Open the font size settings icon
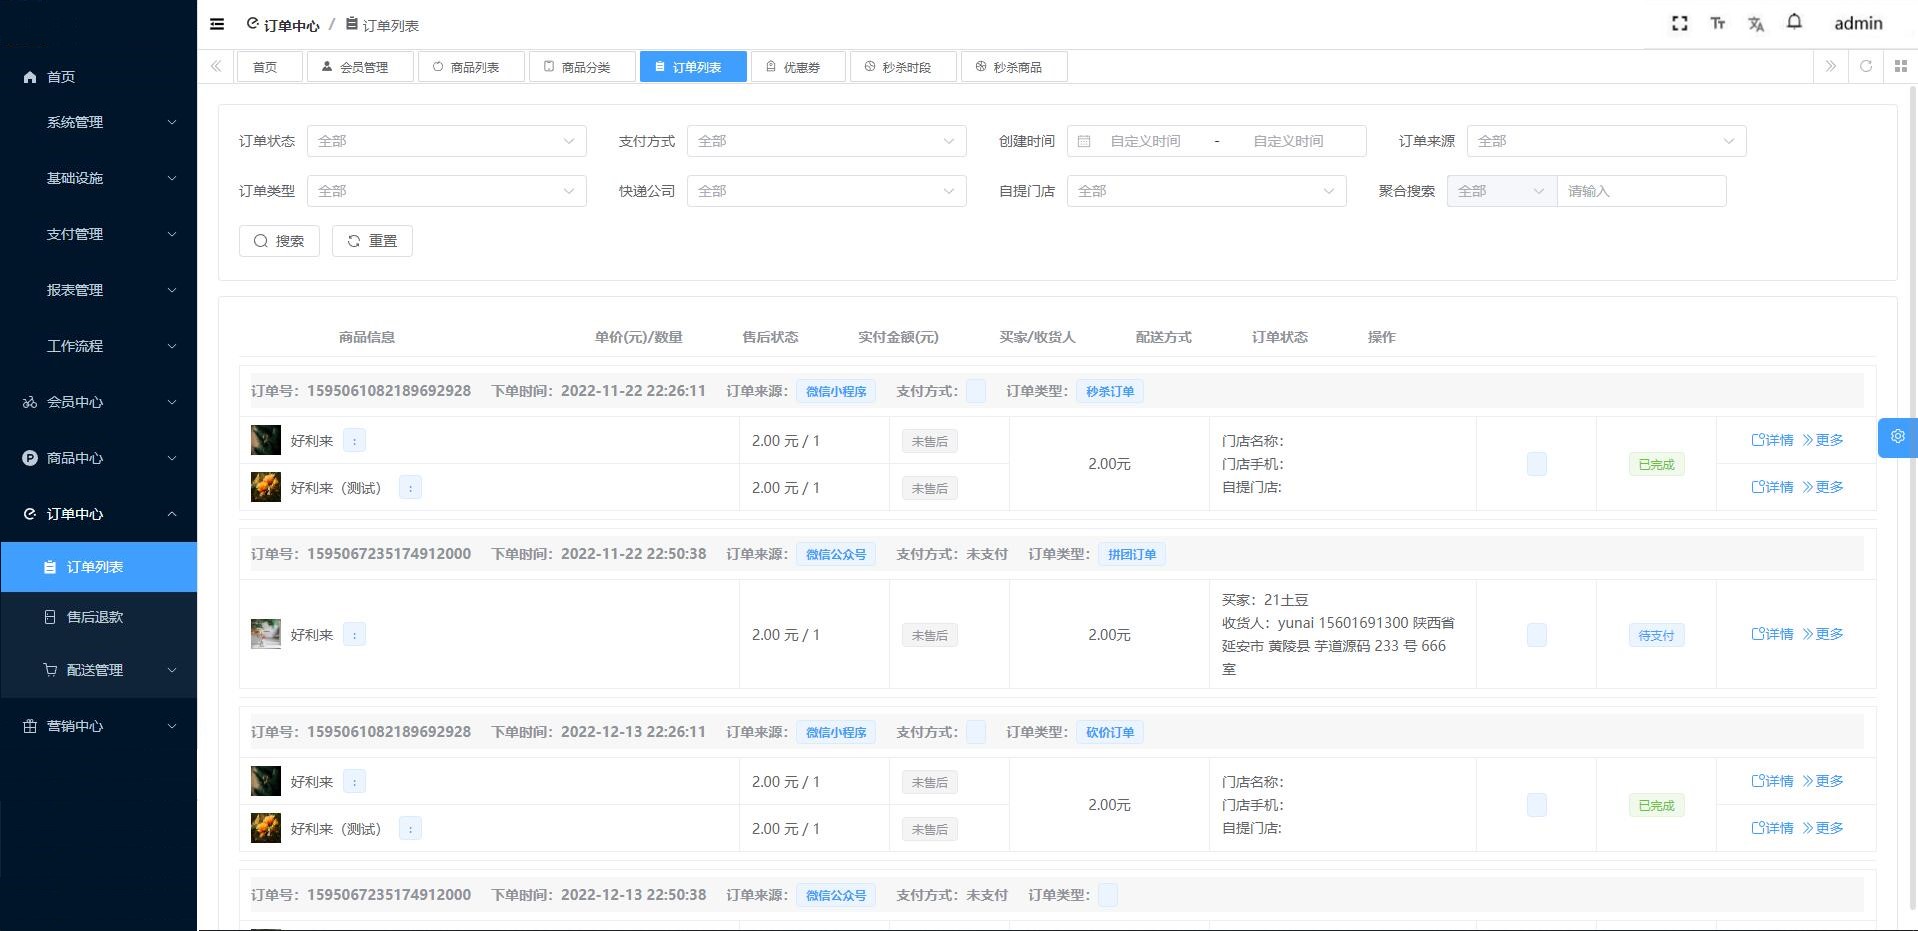The width and height of the screenshot is (1918, 931). point(1718,23)
